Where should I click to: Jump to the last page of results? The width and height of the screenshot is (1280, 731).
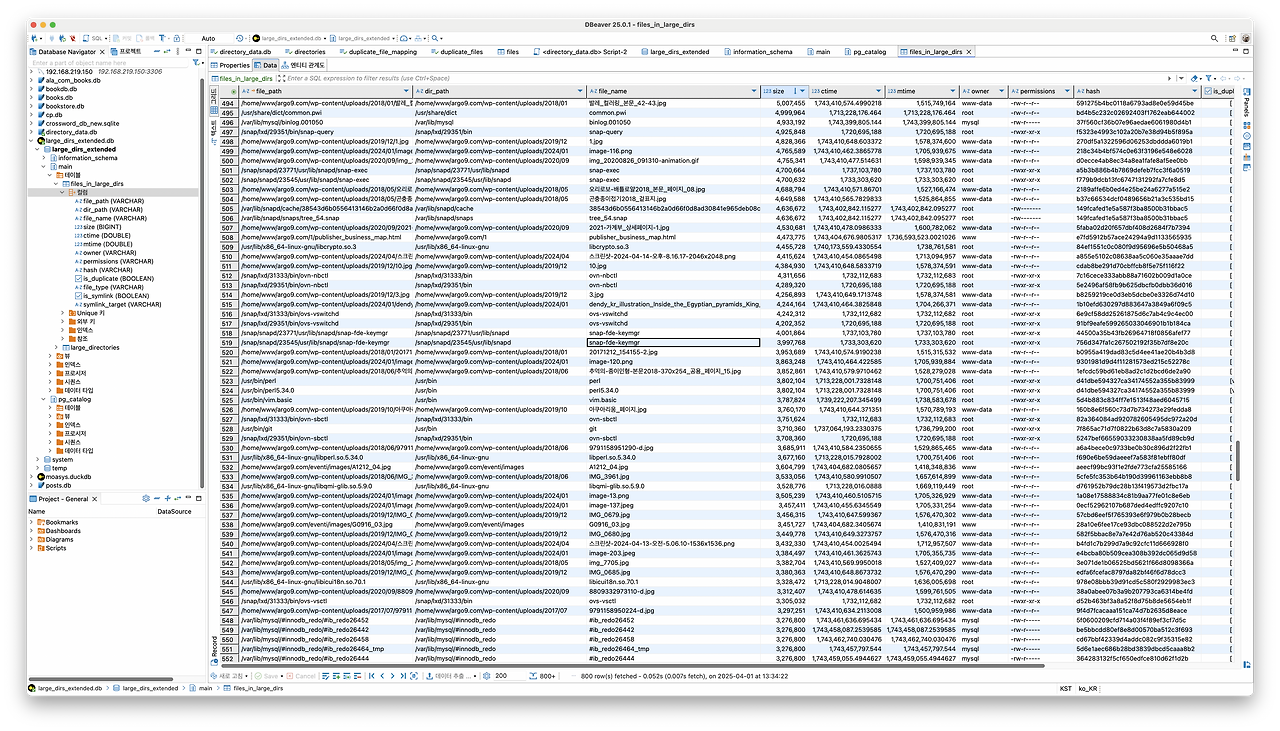[404, 676]
